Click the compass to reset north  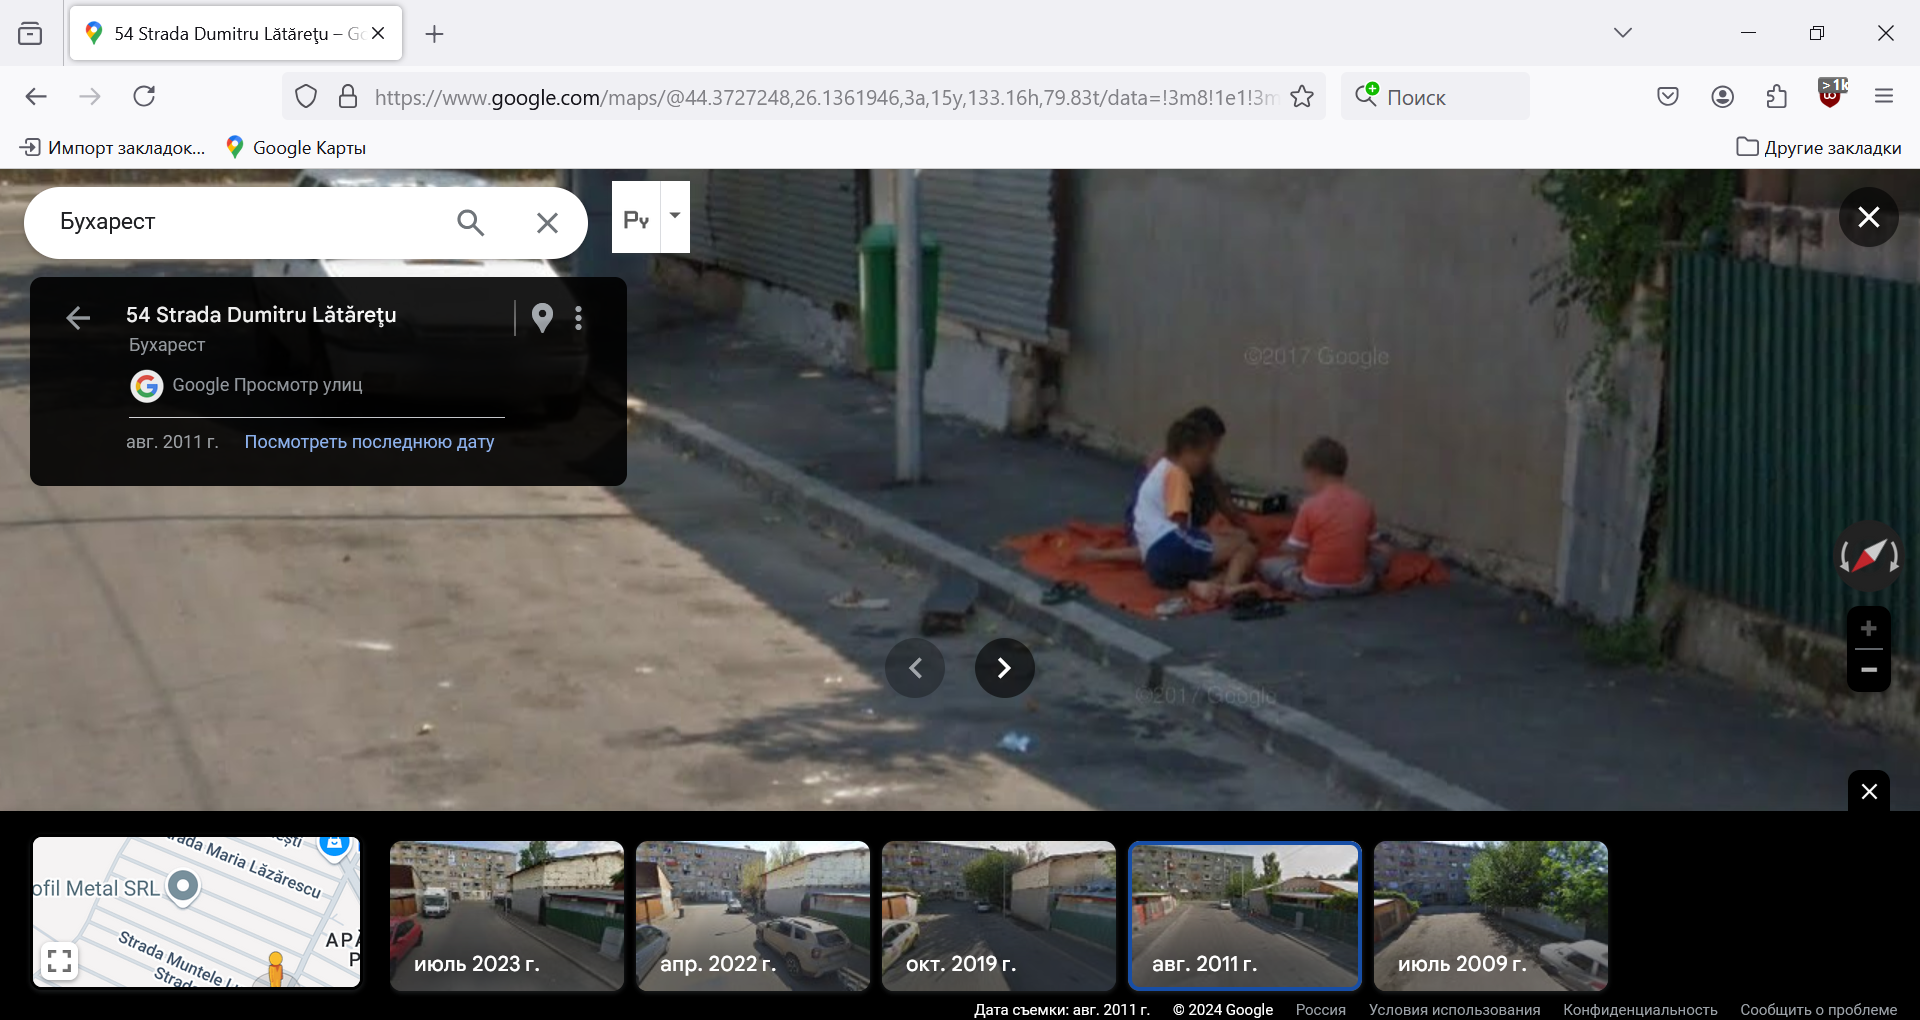click(1869, 556)
